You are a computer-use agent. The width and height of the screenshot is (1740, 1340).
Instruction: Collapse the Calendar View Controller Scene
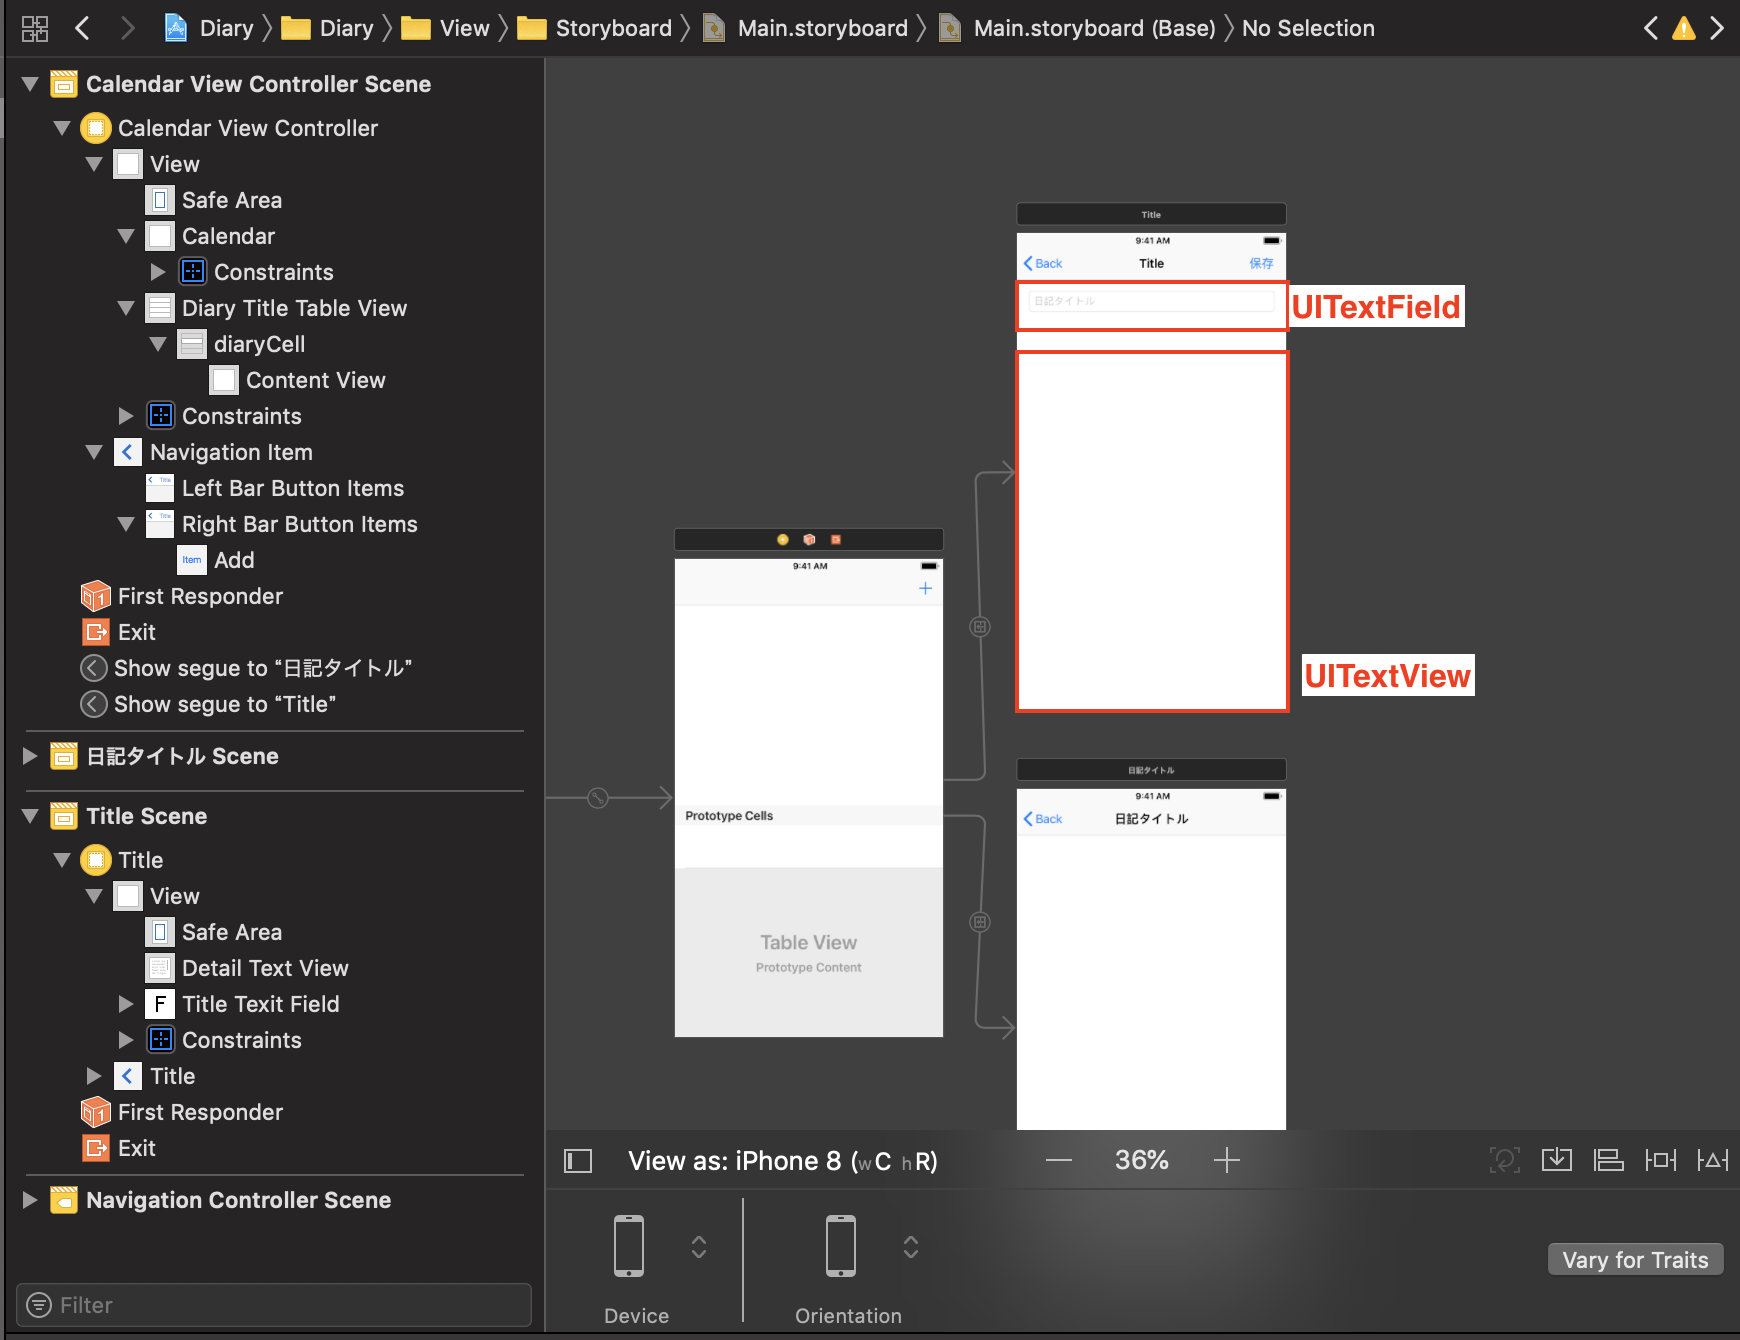pyautogui.click(x=30, y=84)
